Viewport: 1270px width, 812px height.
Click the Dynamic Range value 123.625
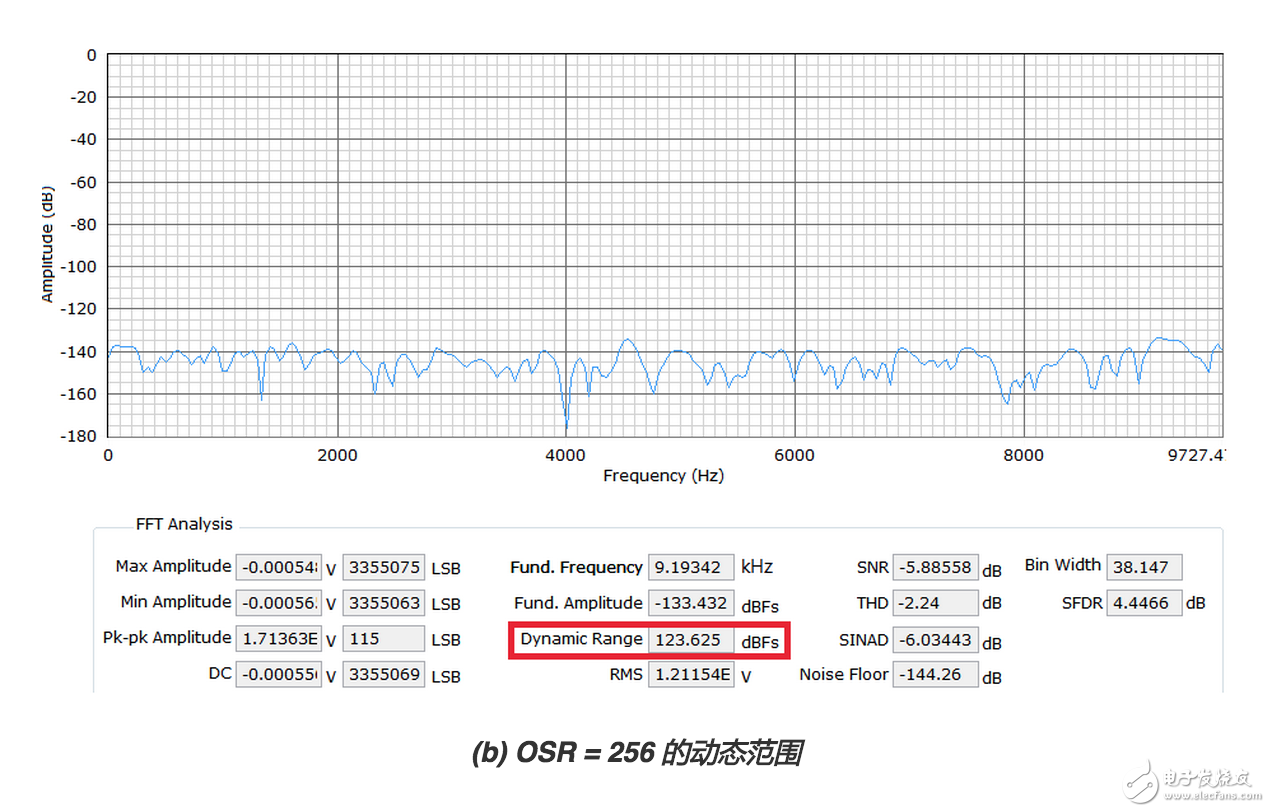[x=690, y=640]
